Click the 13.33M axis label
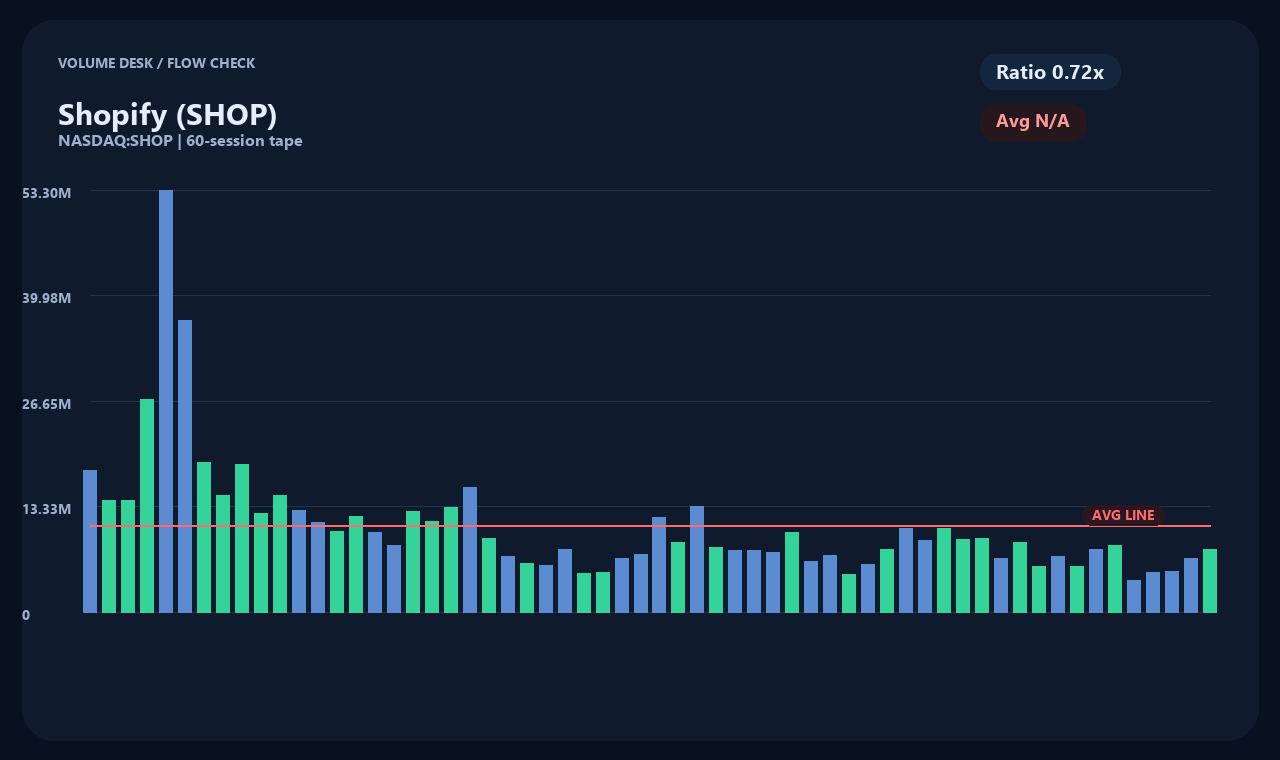Image resolution: width=1280 pixels, height=760 pixels. [x=47, y=509]
